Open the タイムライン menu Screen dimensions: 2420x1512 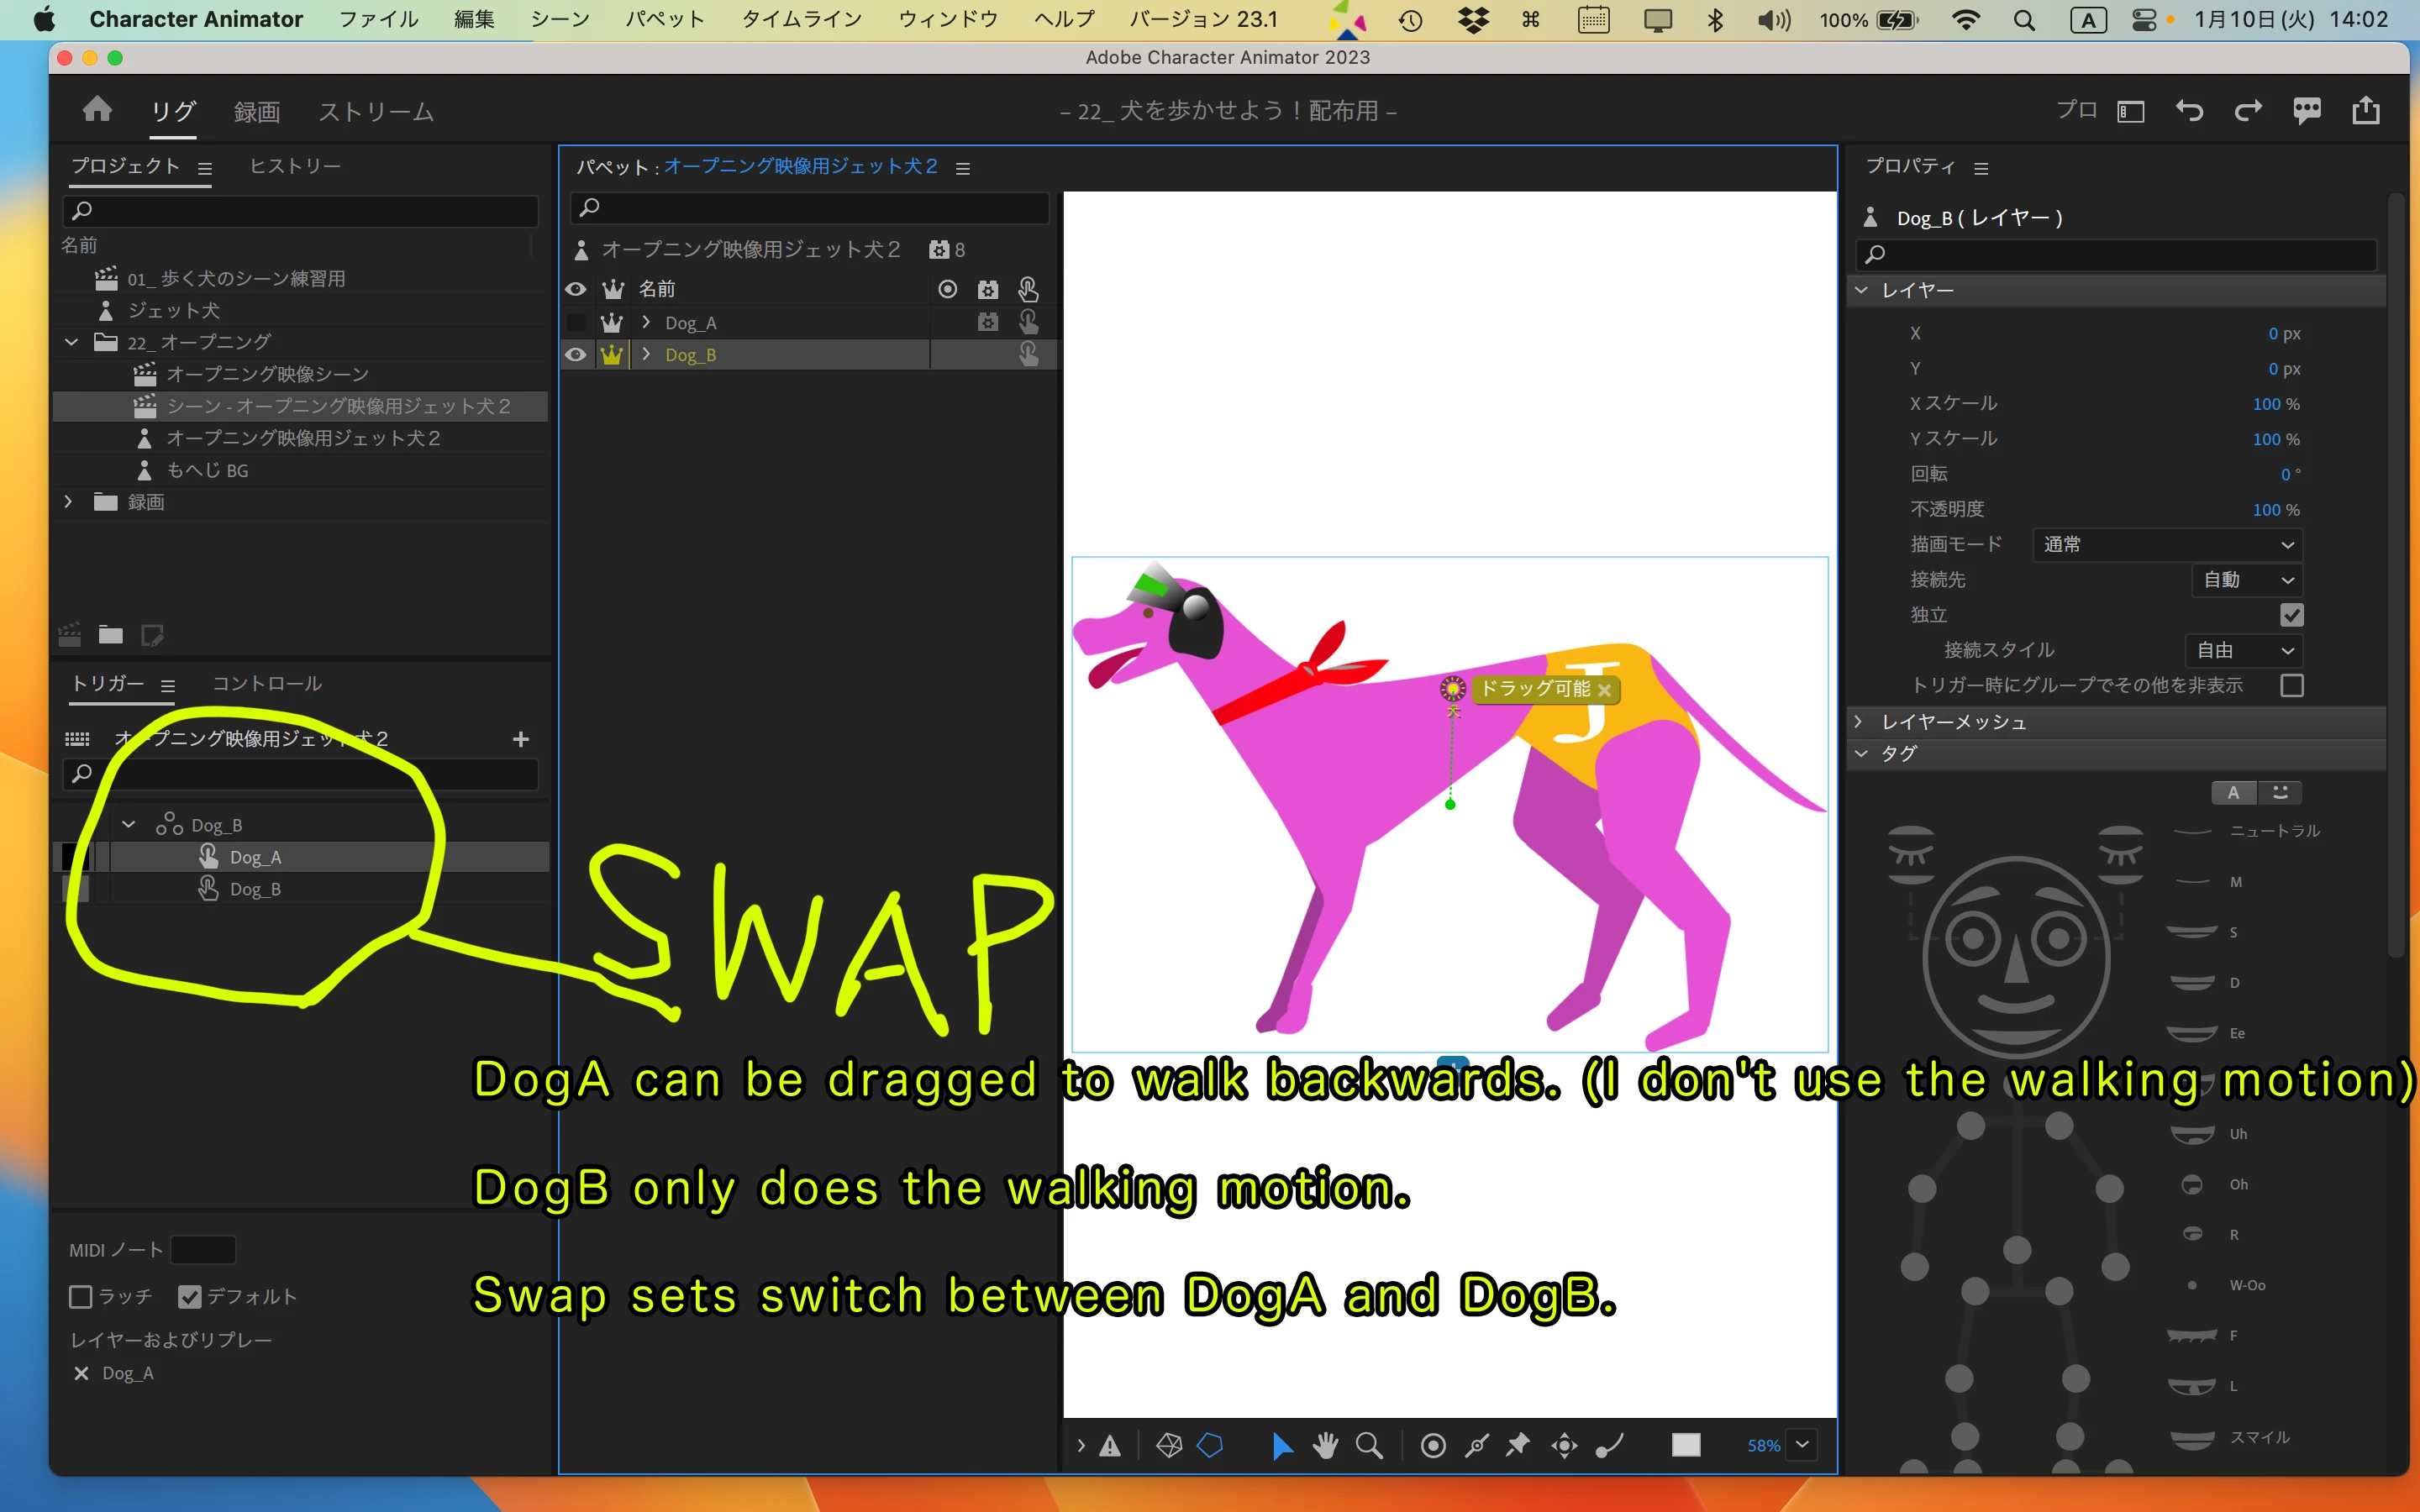[800, 19]
